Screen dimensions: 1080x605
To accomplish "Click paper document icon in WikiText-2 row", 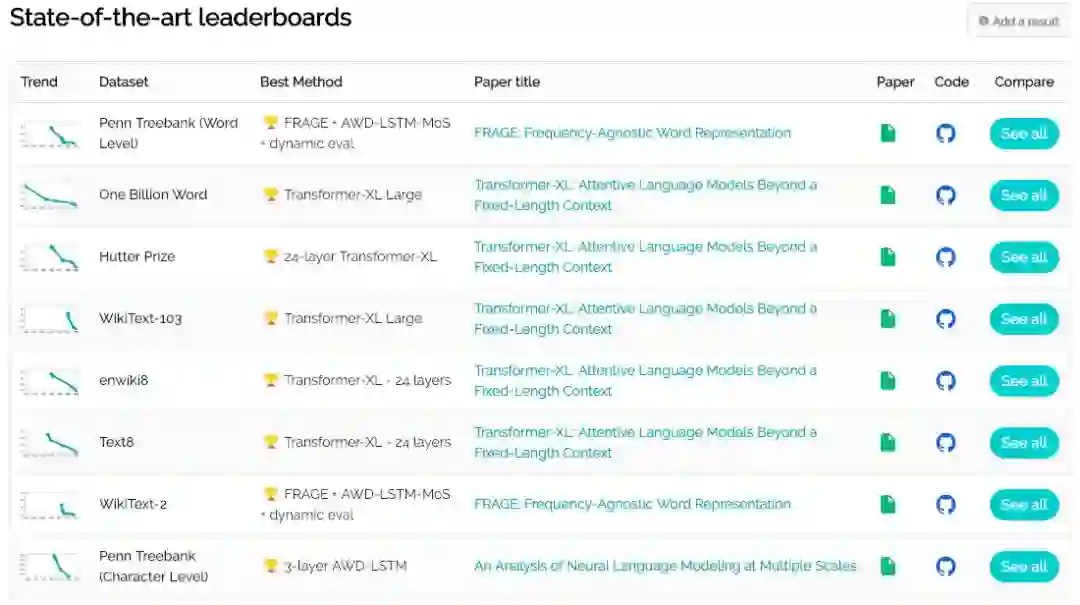I will [888, 504].
